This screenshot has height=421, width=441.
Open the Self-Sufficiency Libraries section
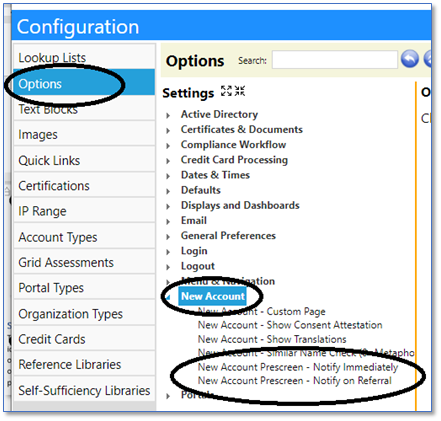(x=84, y=390)
